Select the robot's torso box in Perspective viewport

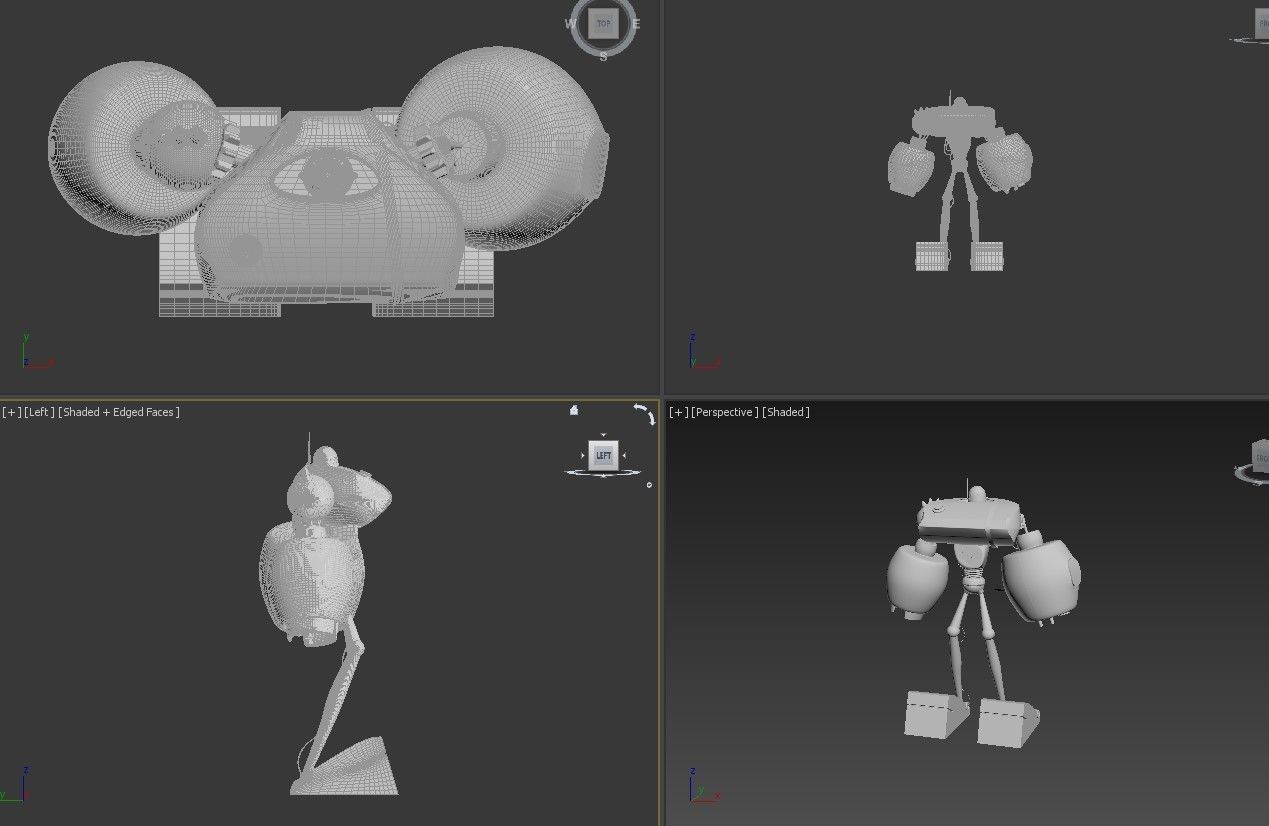point(969,522)
